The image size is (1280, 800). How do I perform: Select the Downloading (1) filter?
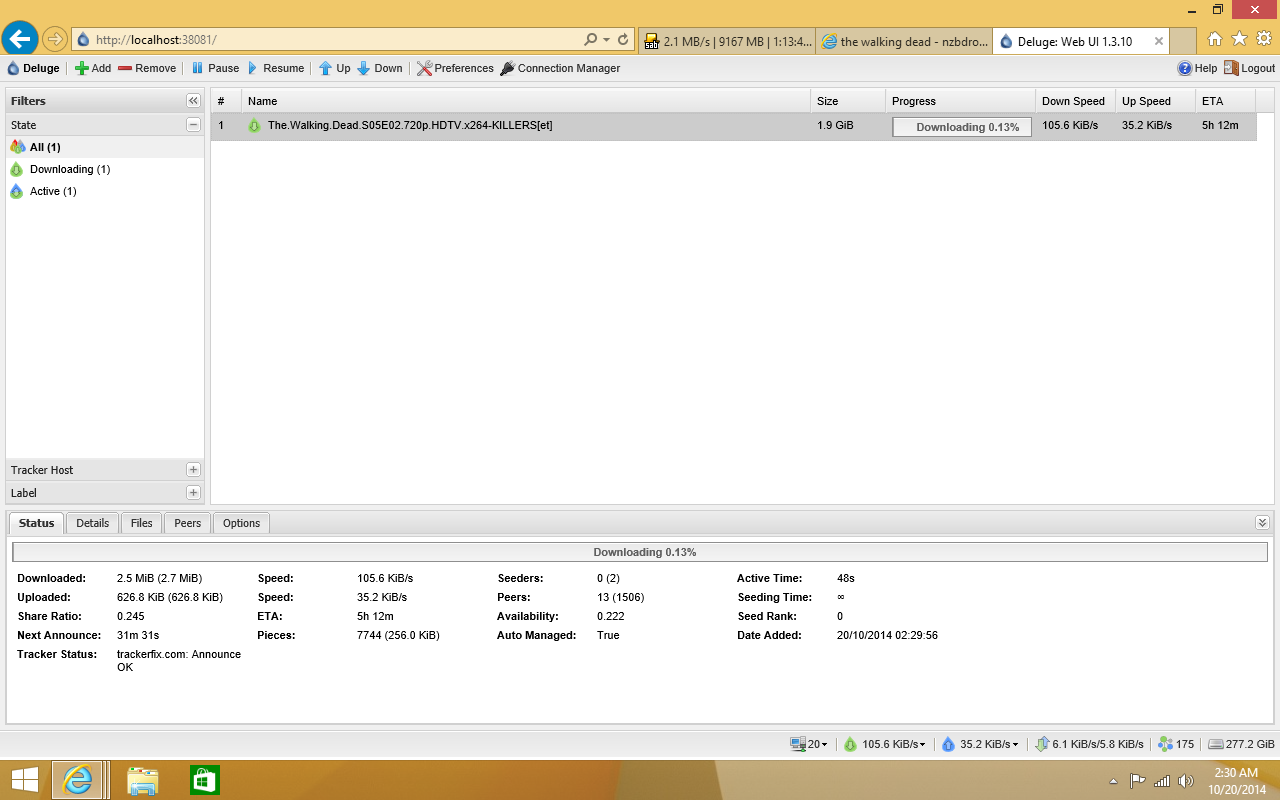105,169
